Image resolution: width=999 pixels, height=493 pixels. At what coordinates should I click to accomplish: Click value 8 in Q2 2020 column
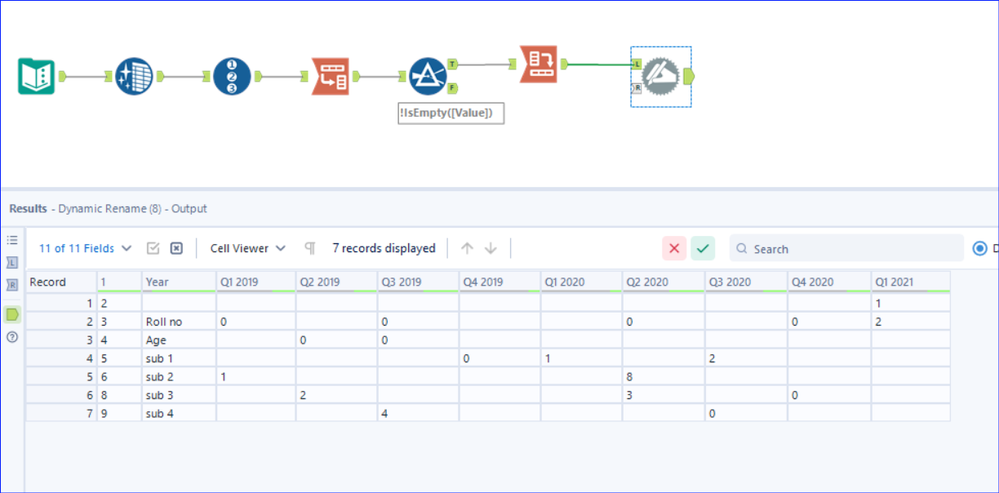[x=663, y=376]
